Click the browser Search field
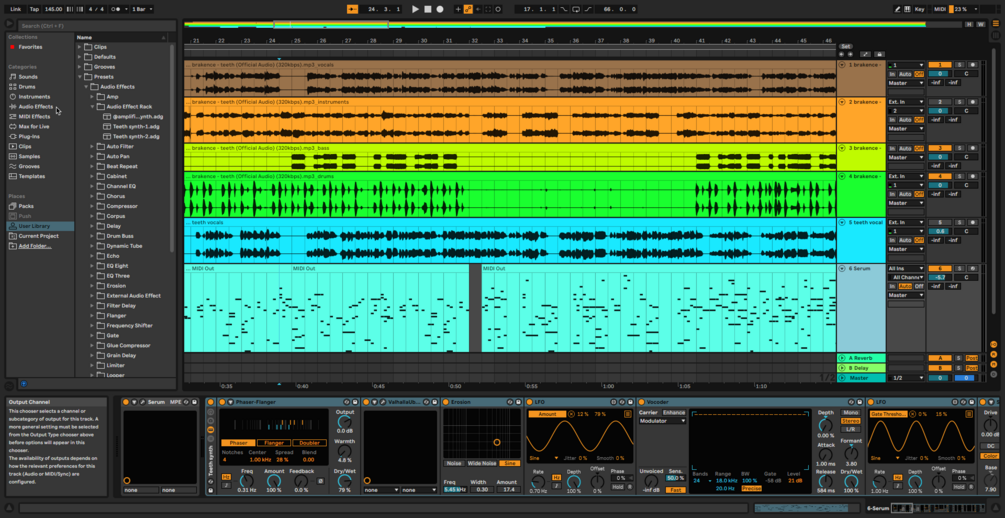Screen dimensions: 1005x518 click(96, 26)
